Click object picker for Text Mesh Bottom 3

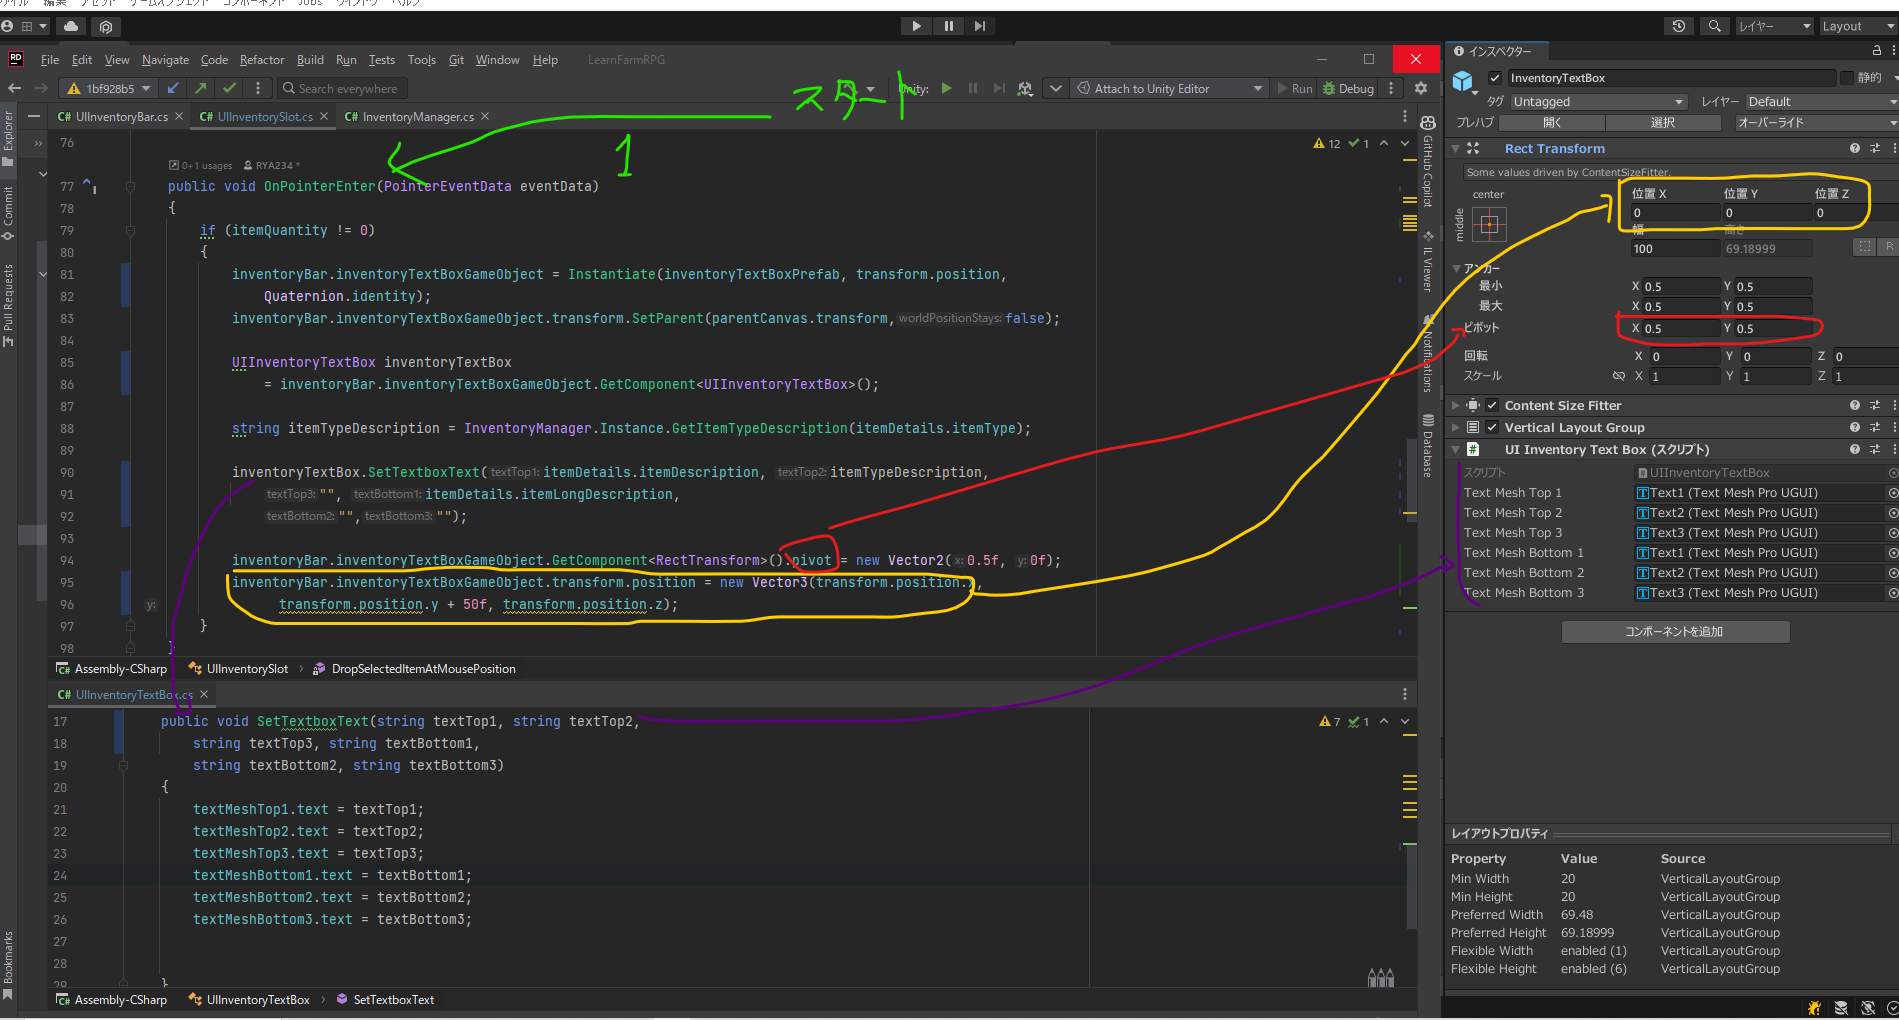[x=1893, y=593]
